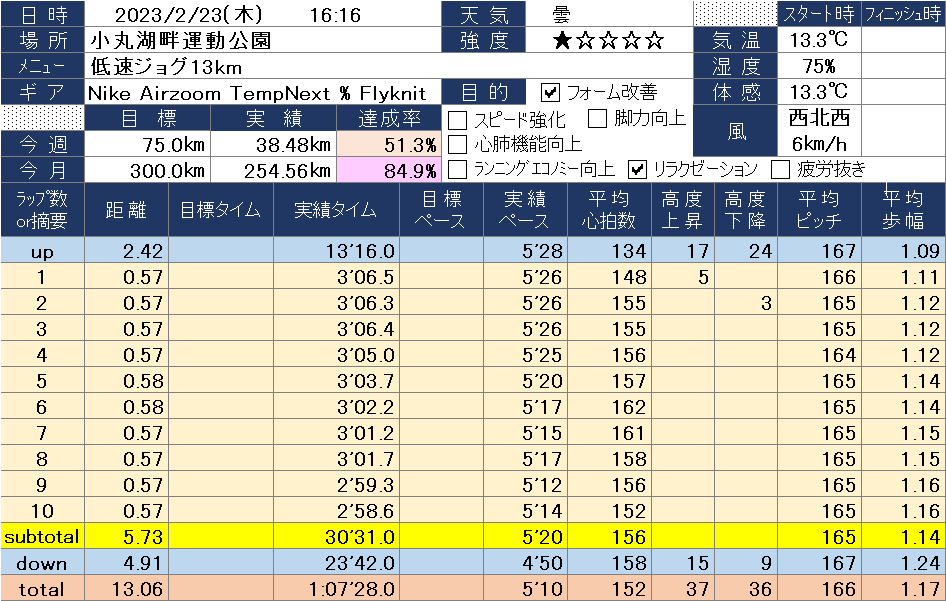Select the monthly 達成率 cell showing 84.9%
The image size is (946, 601).
coord(399,170)
